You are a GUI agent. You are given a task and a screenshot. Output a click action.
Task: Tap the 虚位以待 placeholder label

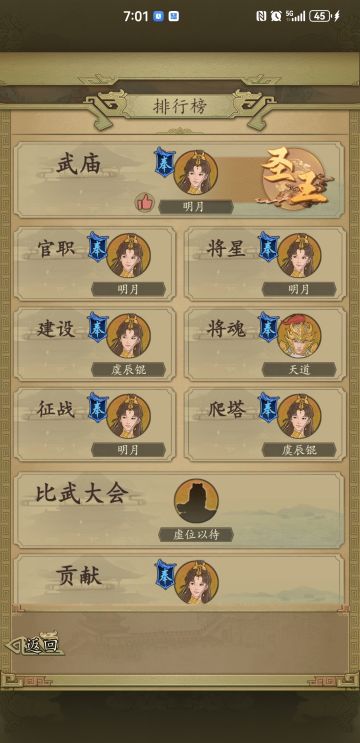click(x=196, y=535)
